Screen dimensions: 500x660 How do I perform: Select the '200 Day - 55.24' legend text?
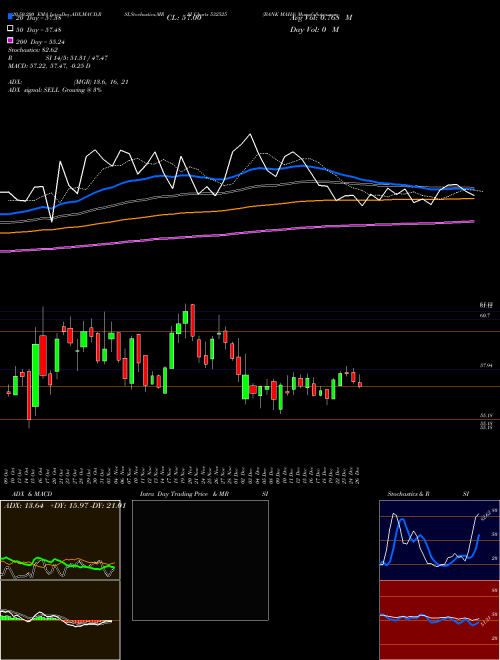coord(40,42)
